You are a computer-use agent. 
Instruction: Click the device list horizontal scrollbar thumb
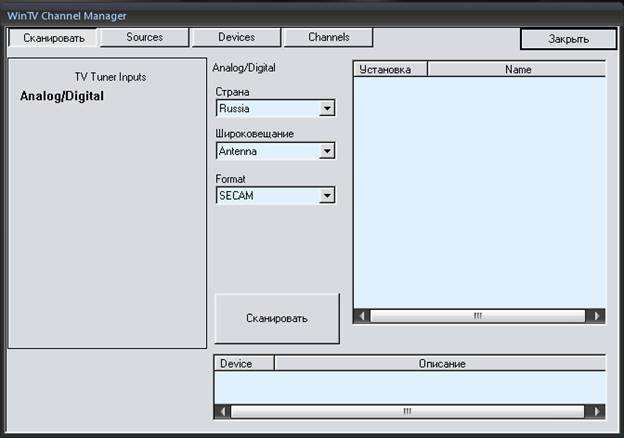click(408, 411)
